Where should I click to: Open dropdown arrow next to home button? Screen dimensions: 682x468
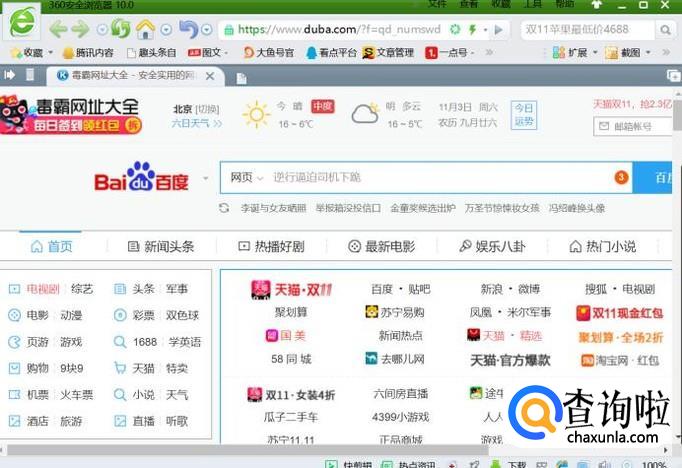[166, 30]
